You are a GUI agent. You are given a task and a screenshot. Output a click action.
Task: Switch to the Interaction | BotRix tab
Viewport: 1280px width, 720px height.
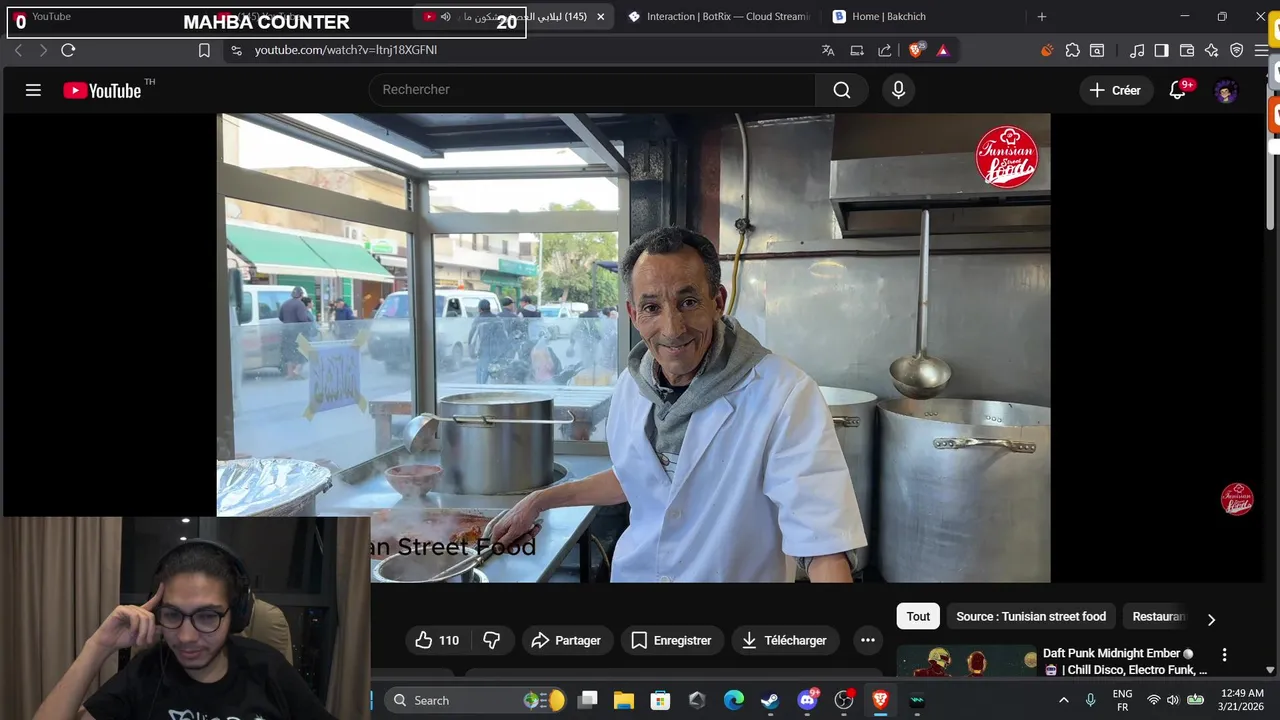pyautogui.click(x=718, y=17)
